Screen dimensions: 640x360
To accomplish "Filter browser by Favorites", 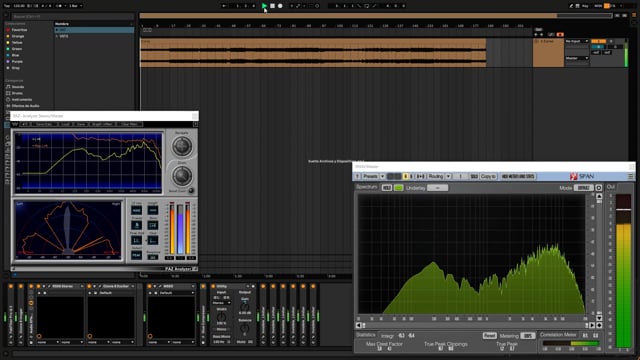I will [19, 30].
